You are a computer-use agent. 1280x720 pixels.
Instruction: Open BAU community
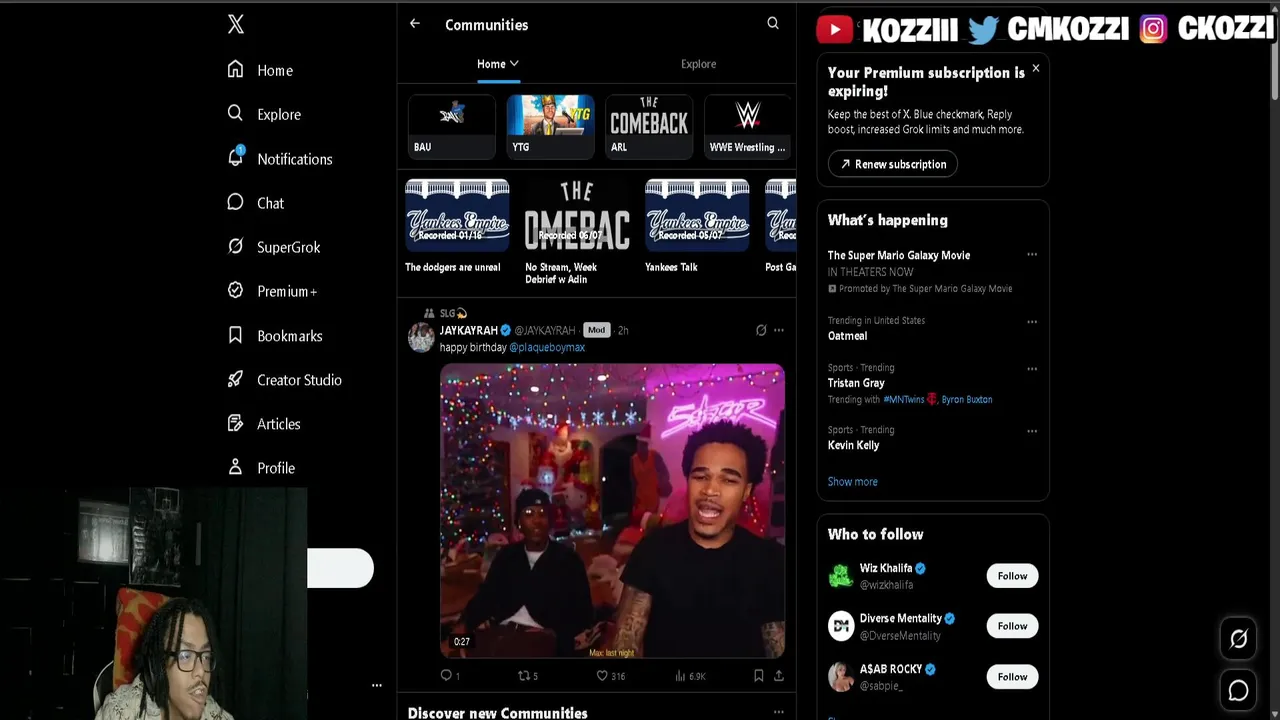click(x=451, y=127)
